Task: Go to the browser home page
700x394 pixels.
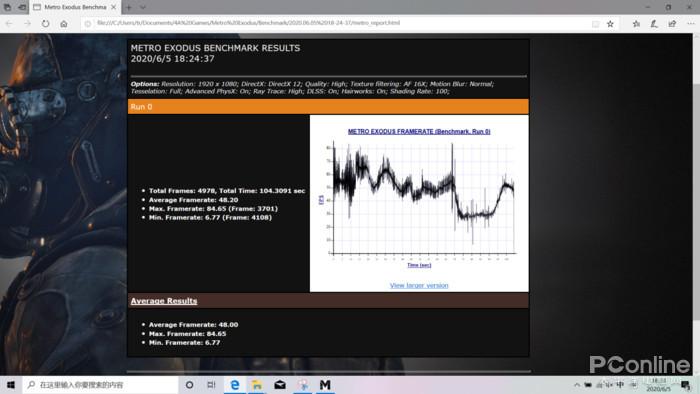Action: pyautogui.click(x=64, y=24)
